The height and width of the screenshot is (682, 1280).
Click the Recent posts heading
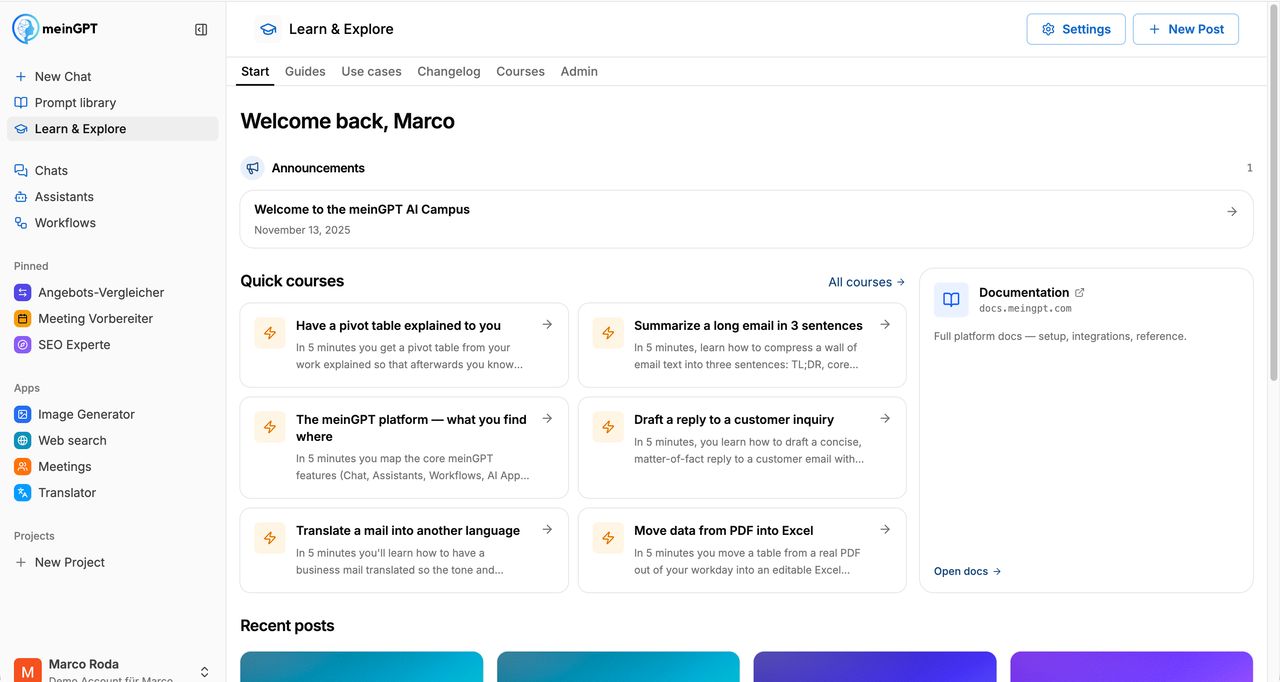tap(287, 626)
